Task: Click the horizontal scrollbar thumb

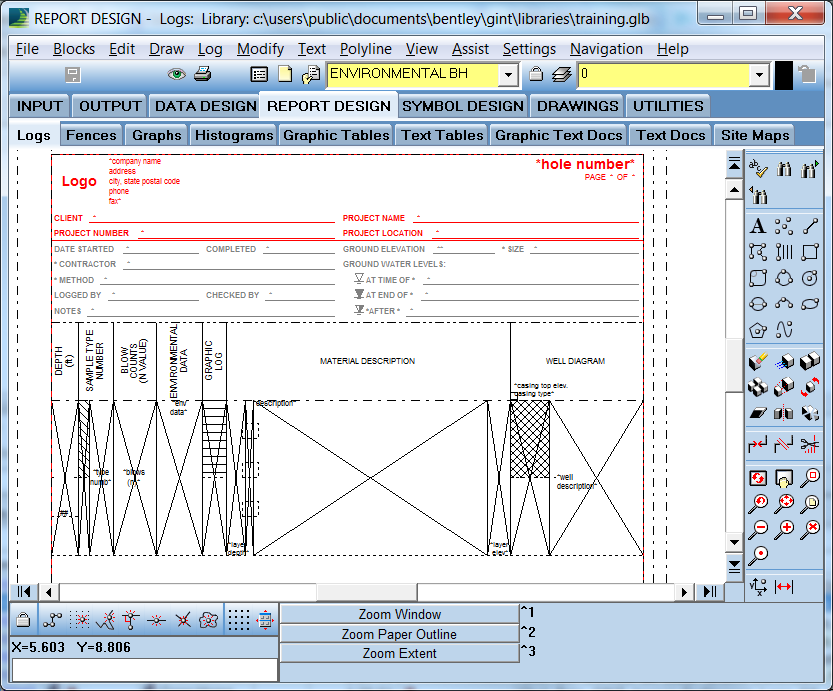Action: (367, 591)
